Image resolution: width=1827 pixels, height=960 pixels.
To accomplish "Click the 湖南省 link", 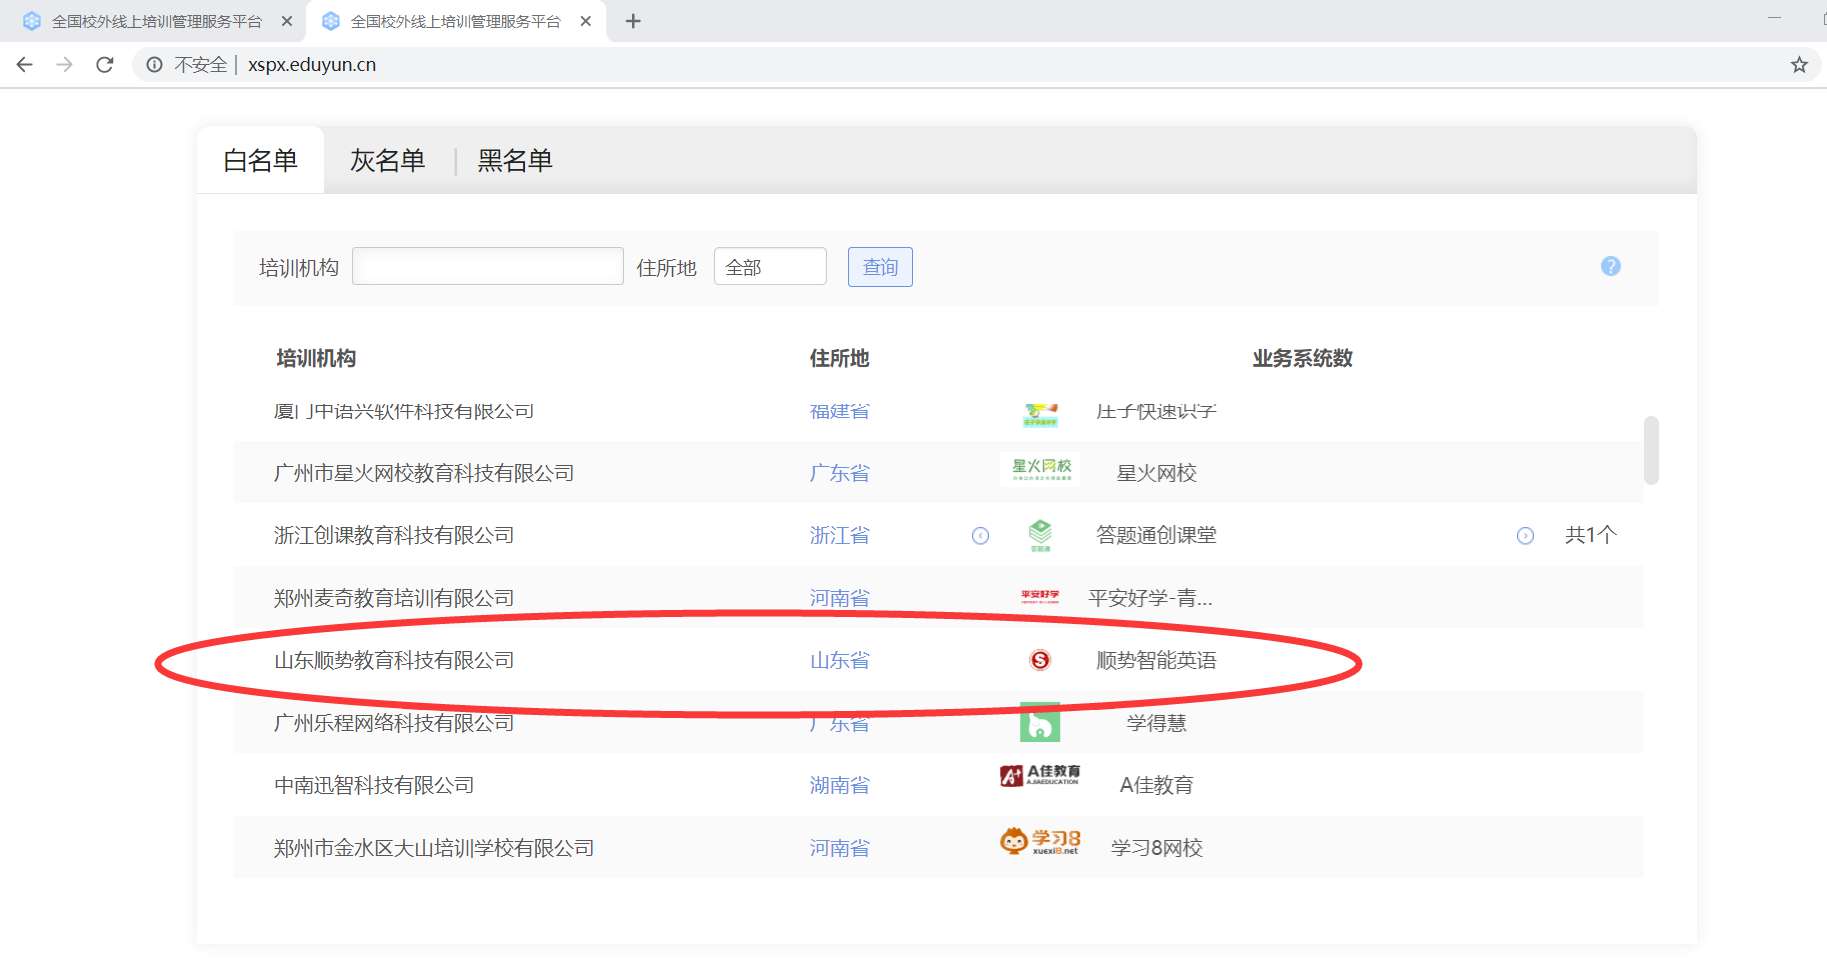I will click(x=840, y=785).
